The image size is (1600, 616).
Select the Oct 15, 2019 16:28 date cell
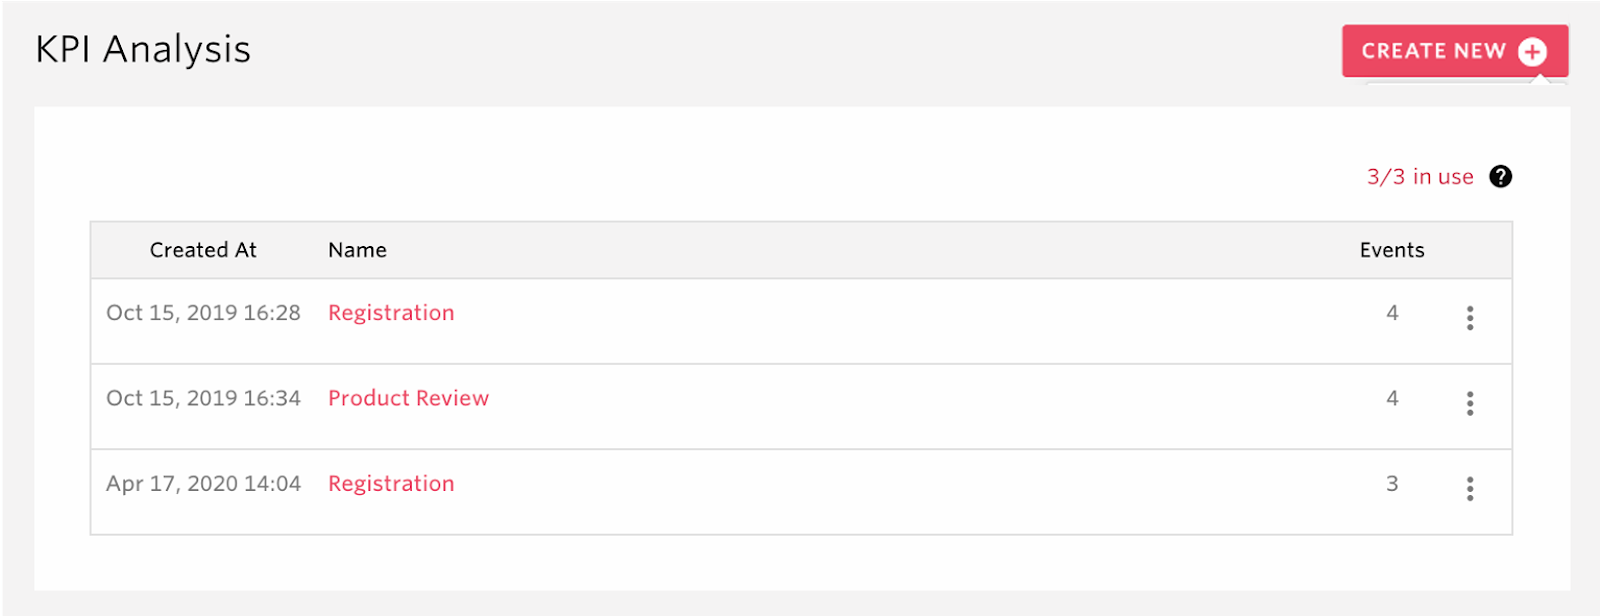pos(203,313)
